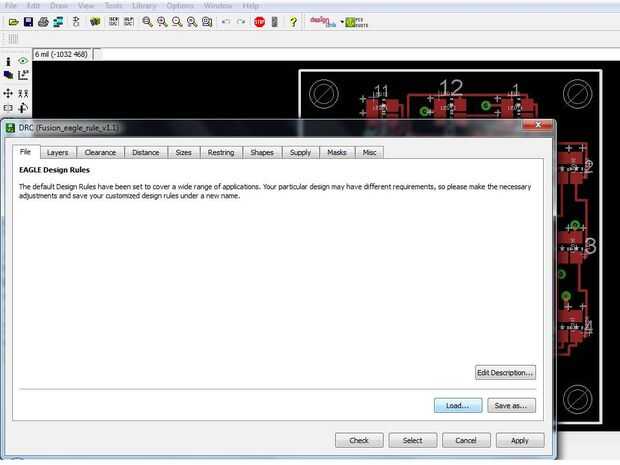
Task: Click the 'EAGLE Design Rules' heading text
Action: (55, 170)
